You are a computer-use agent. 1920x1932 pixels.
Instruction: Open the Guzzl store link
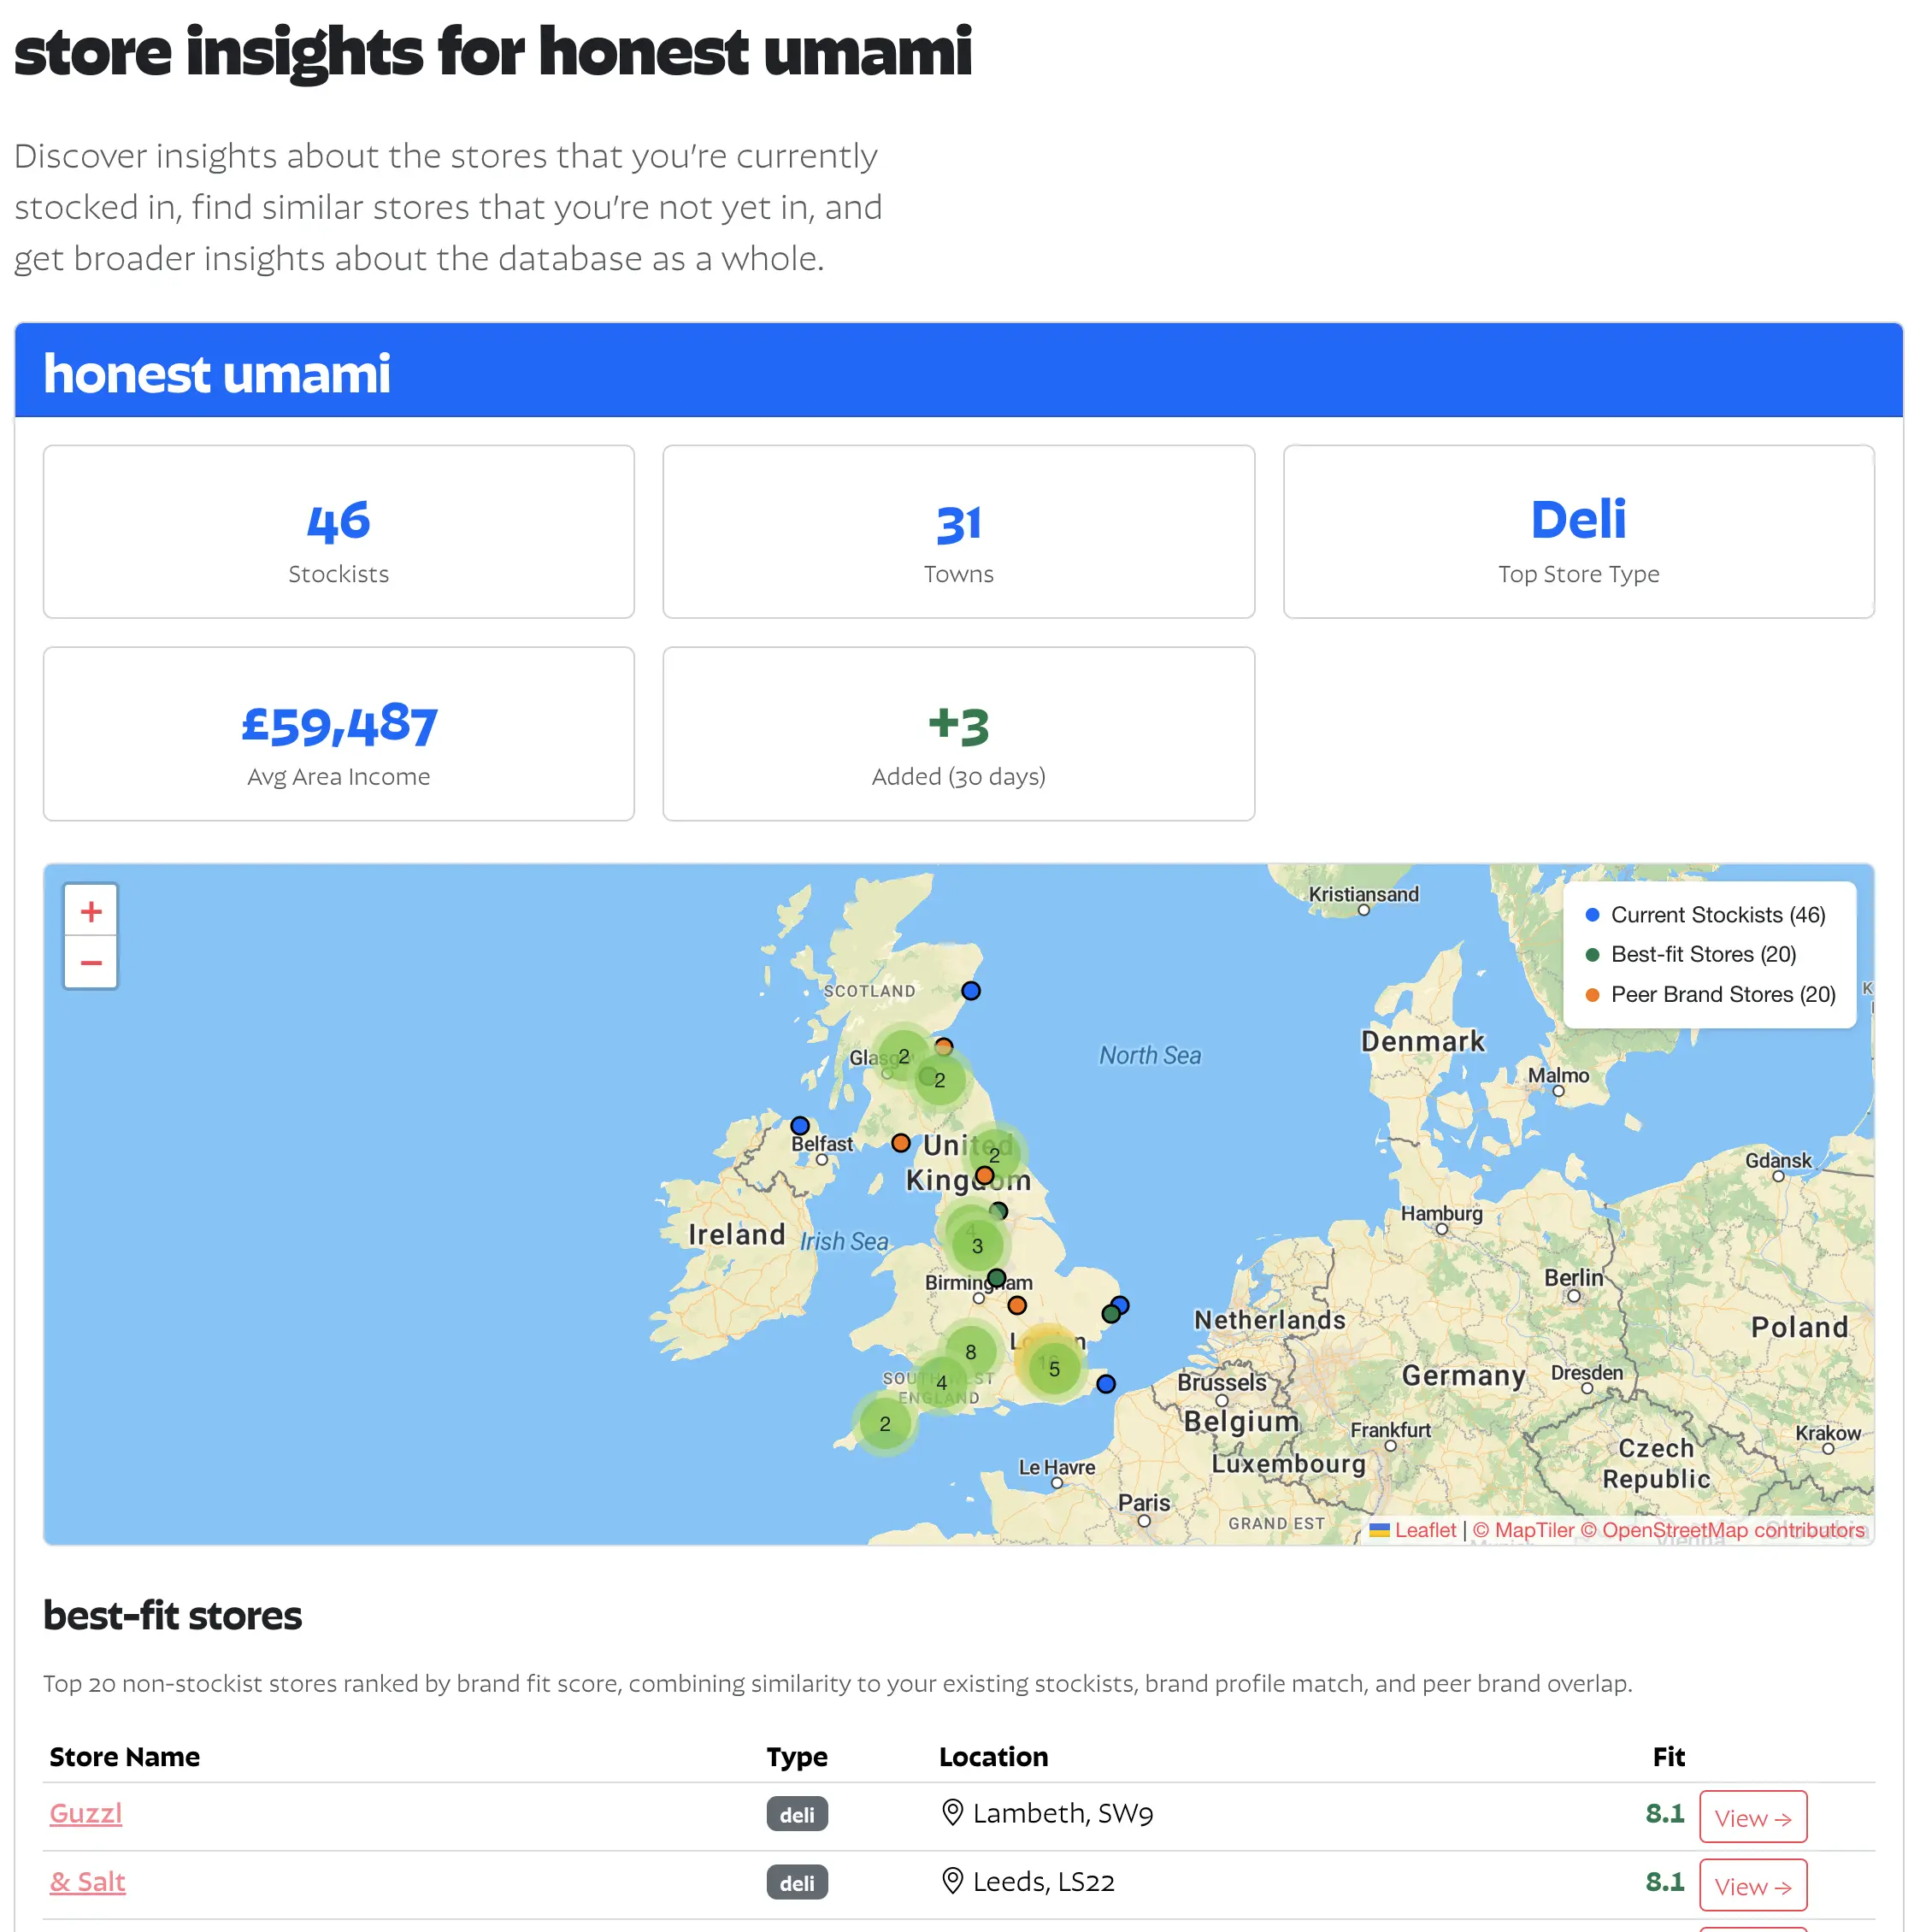(85, 1813)
